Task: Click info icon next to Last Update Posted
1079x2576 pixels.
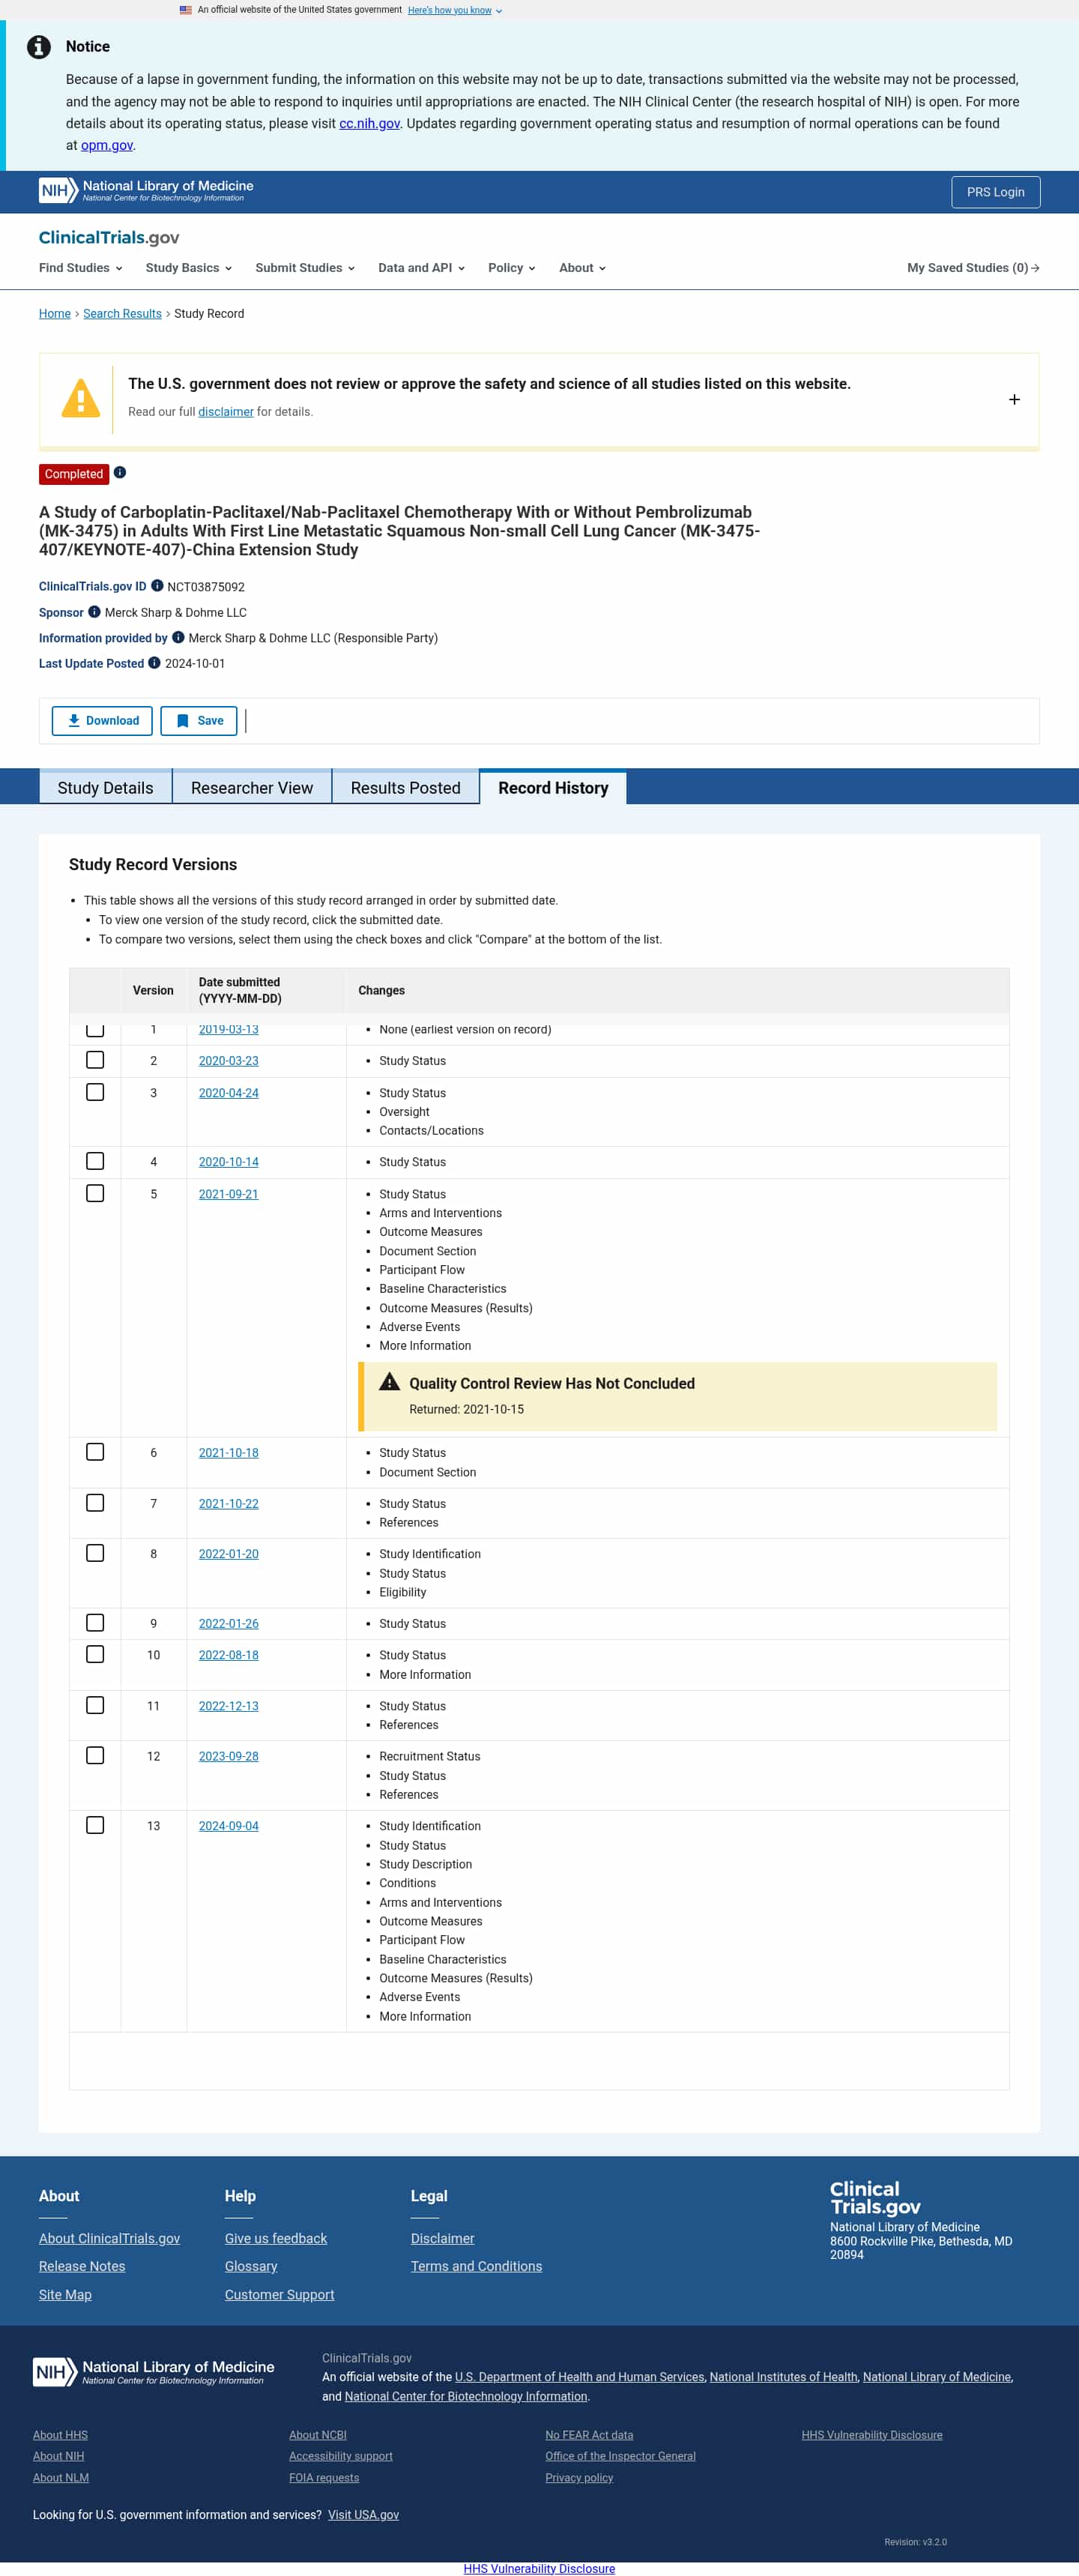Action: 154,663
